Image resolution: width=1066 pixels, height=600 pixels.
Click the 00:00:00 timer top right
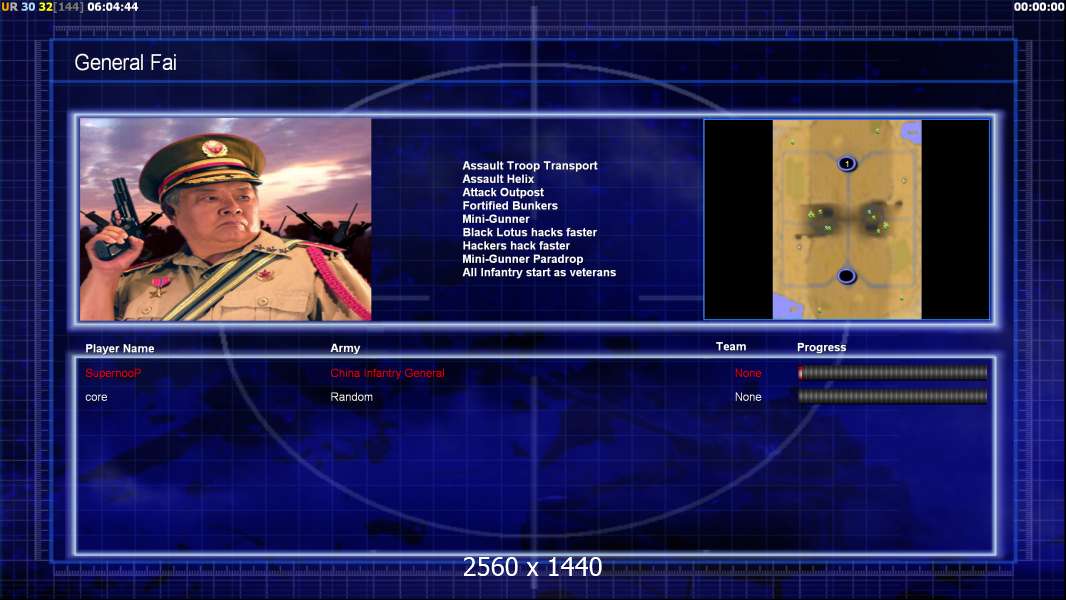click(1039, 7)
